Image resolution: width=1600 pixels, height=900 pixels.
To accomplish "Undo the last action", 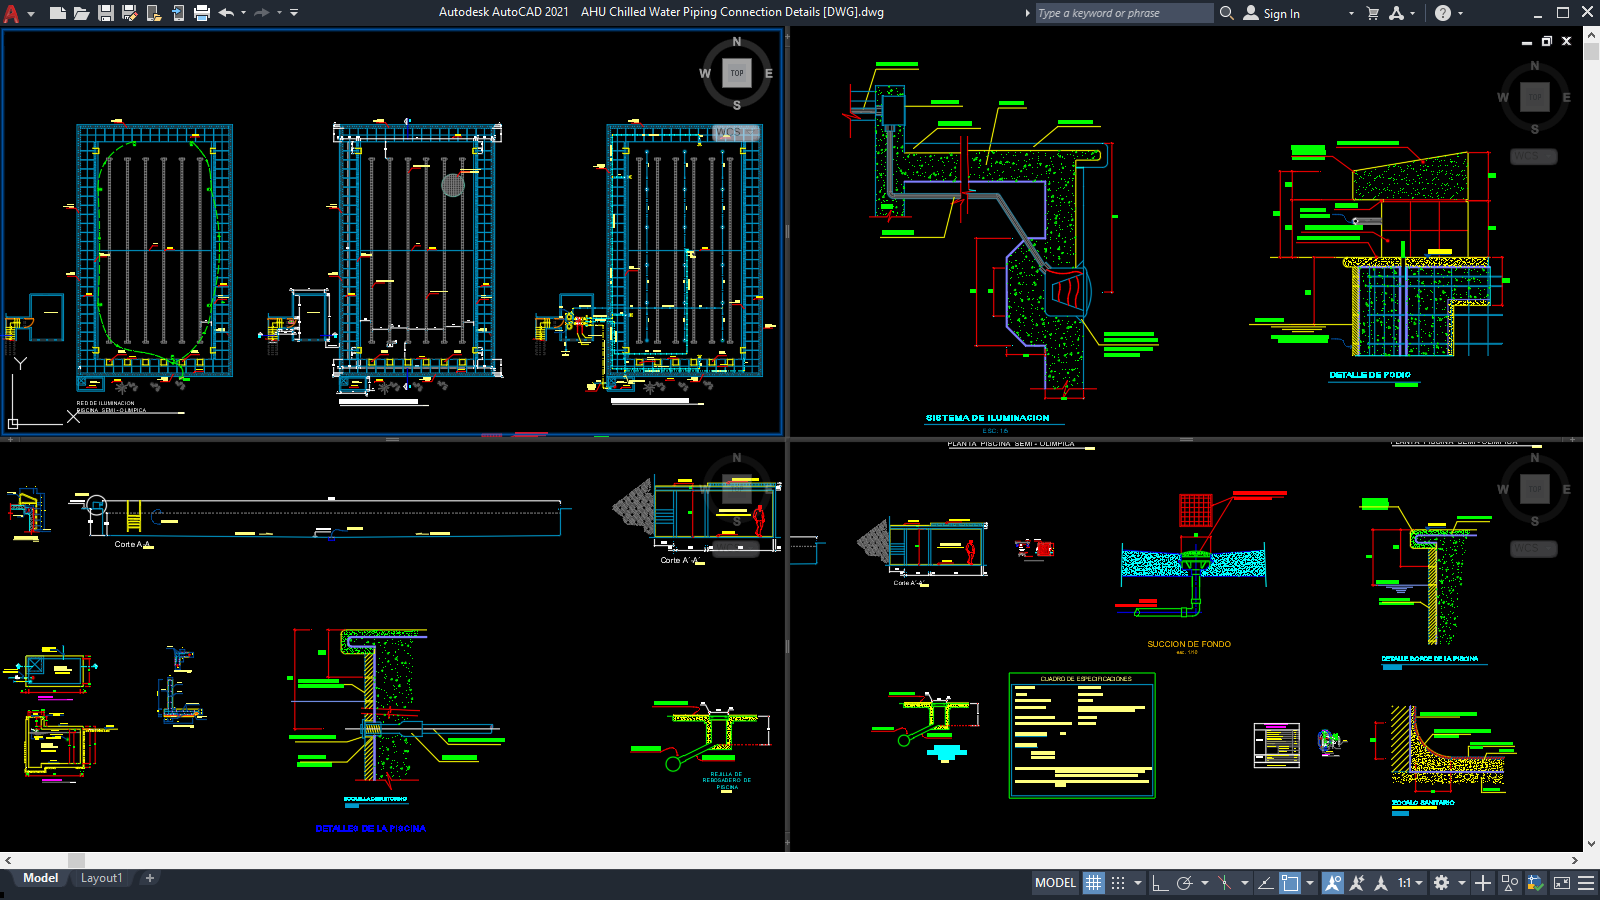I will click(x=226, y=13).
